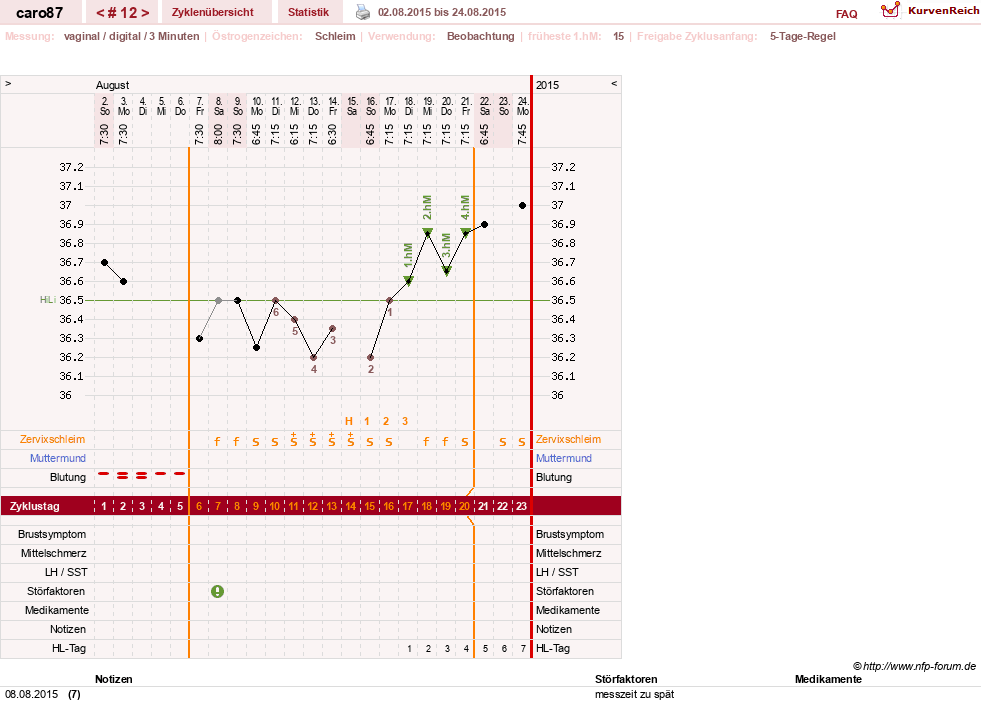
Task: Open the caro87 user tab
Action: coord(39,12)
